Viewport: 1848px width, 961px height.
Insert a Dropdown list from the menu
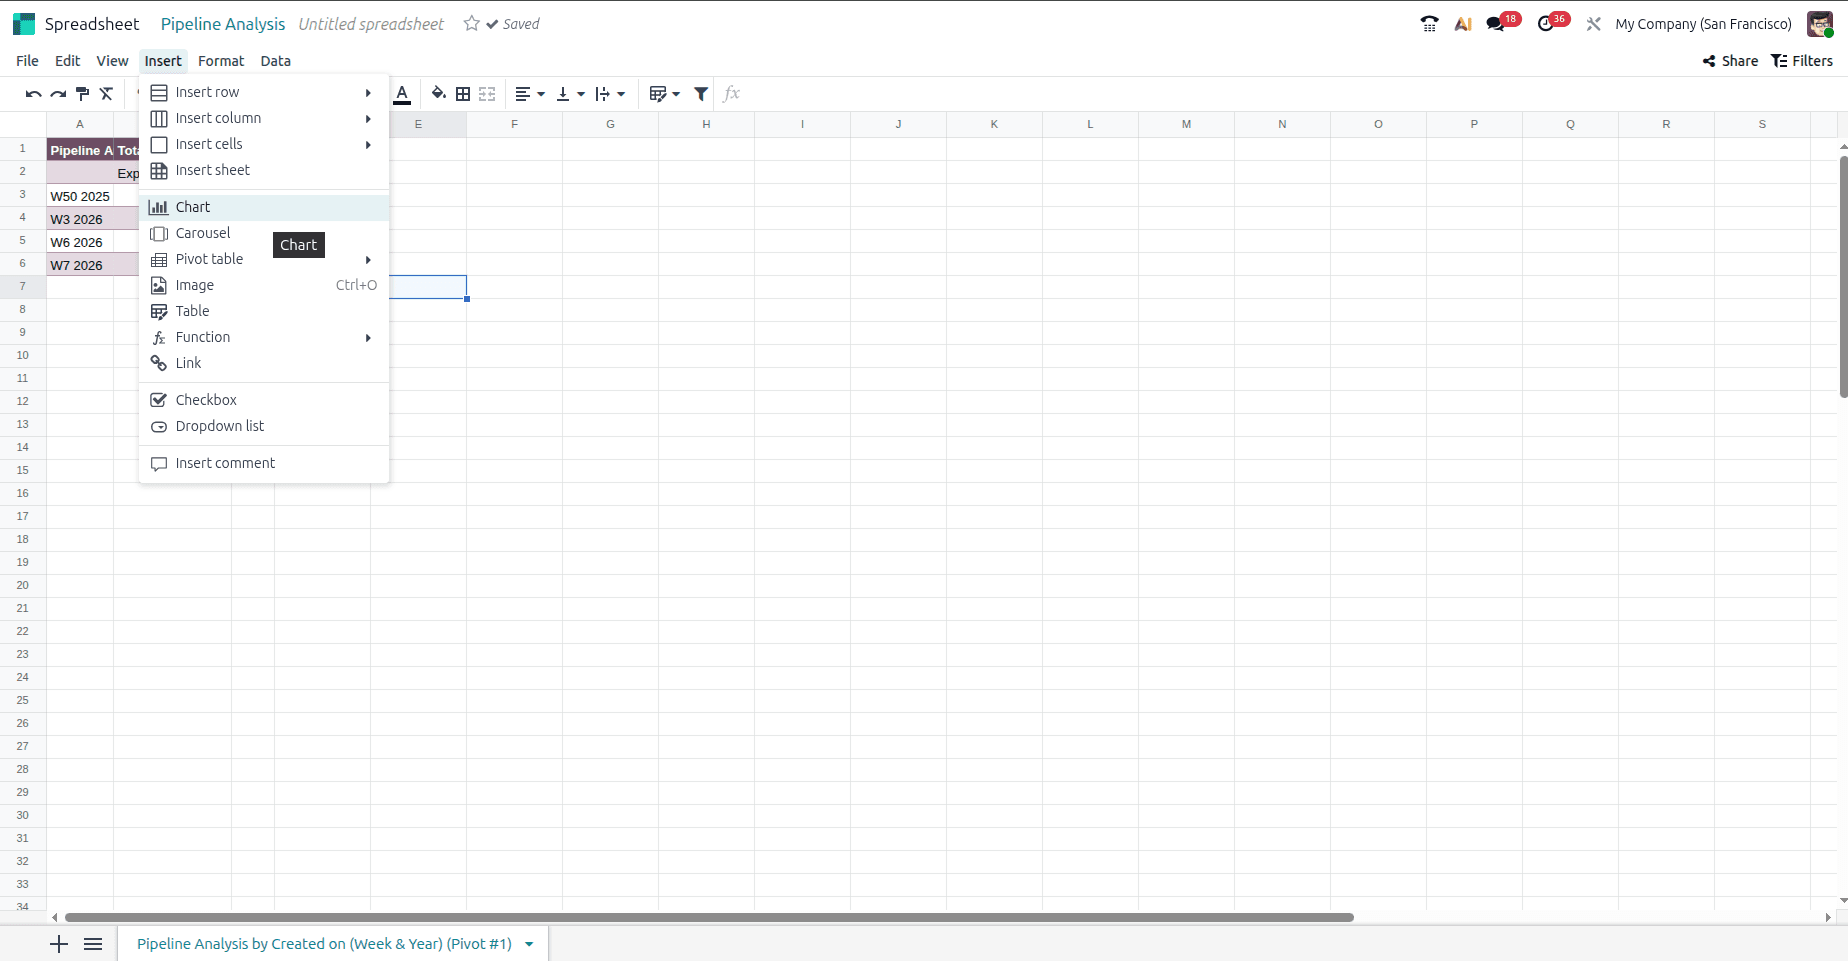pos(264,426)
